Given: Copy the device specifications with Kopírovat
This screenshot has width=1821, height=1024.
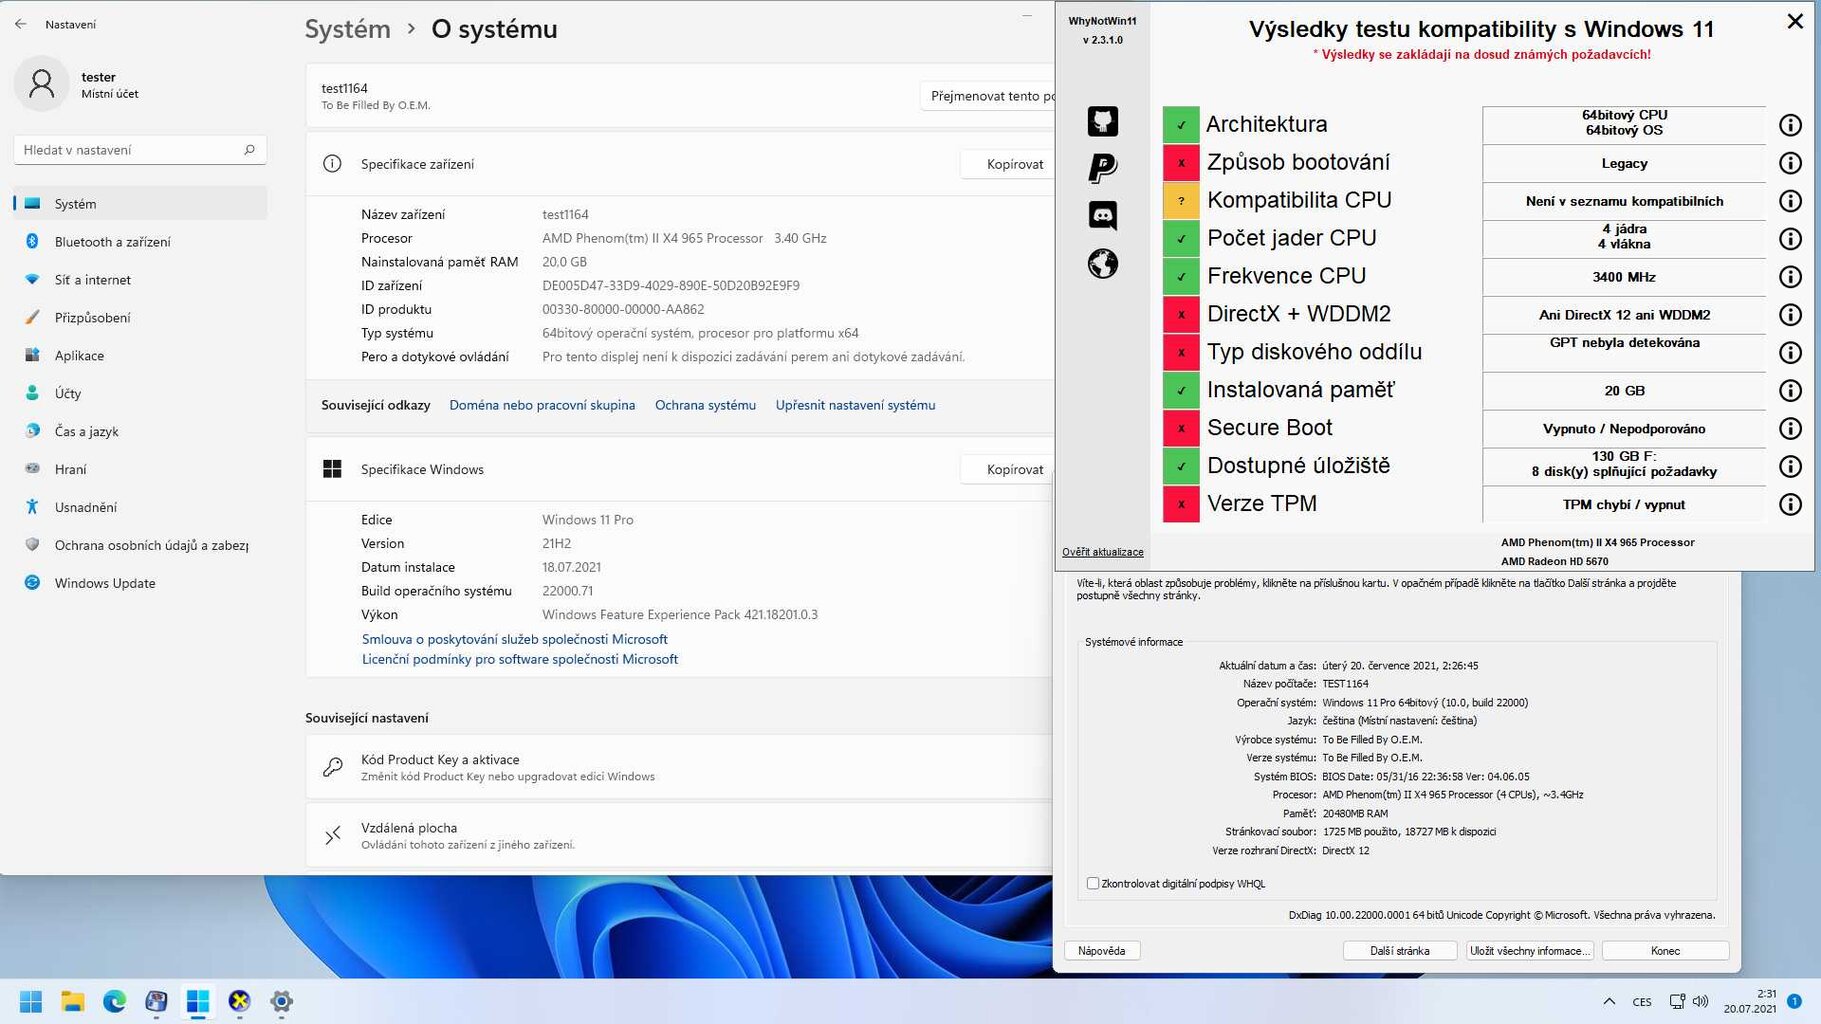Looking at the screenshot, I should (1013, 164).
